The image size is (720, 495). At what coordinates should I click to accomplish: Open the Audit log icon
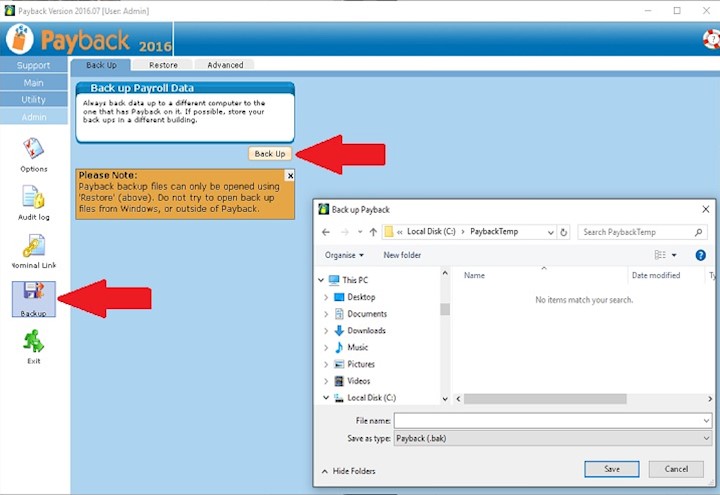(33, 198)
